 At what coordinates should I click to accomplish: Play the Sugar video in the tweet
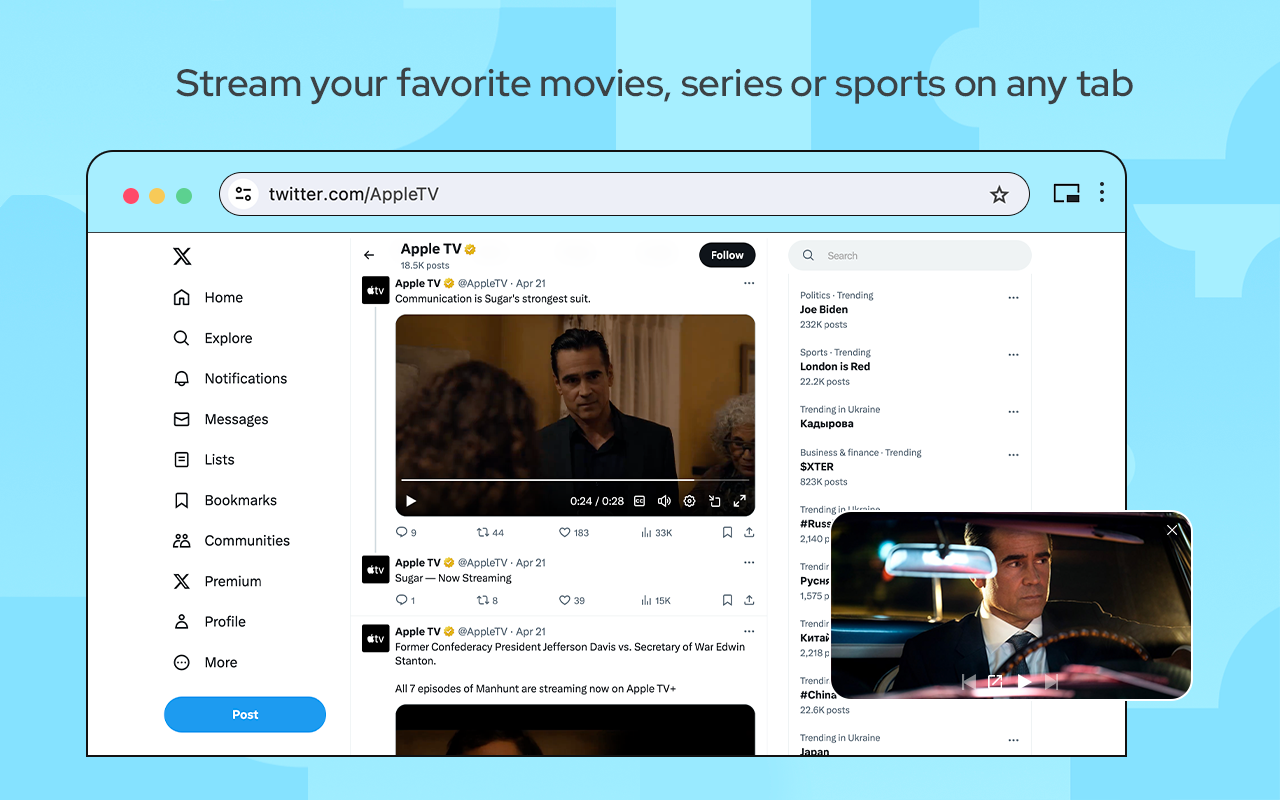point(410,501)
